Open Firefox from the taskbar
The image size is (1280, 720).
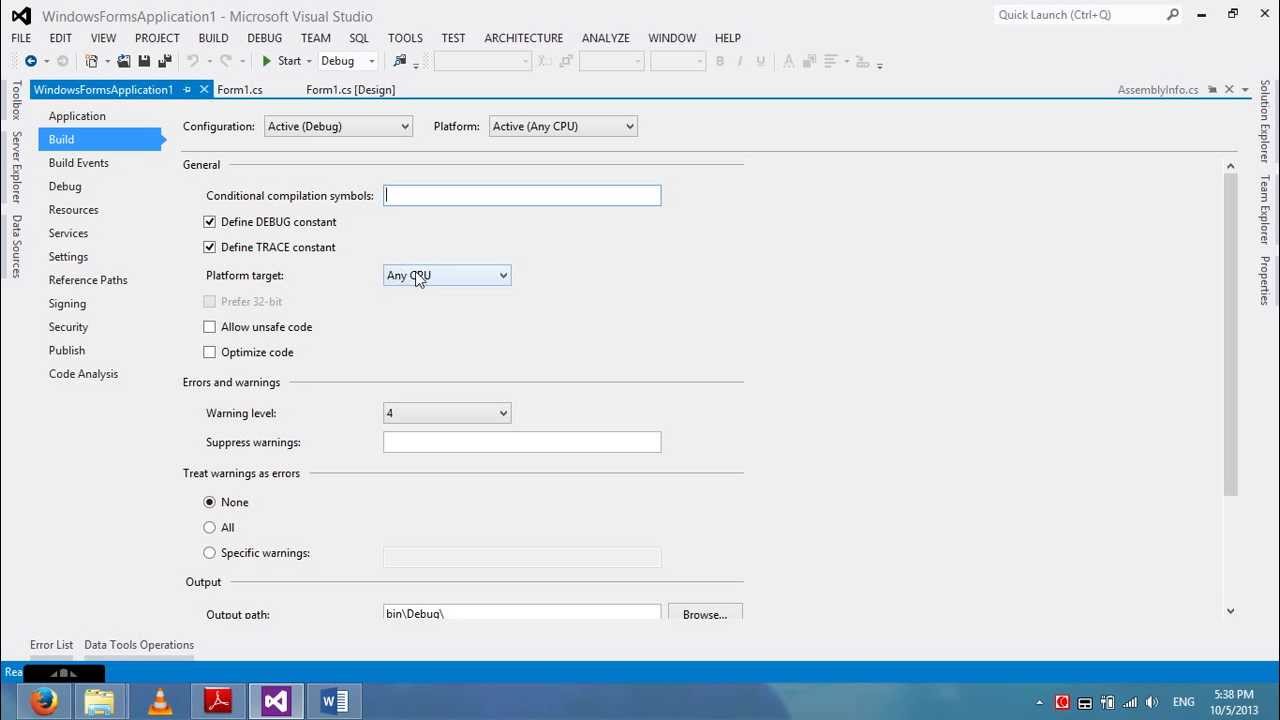pyautogui.click(x=43, y=702)
